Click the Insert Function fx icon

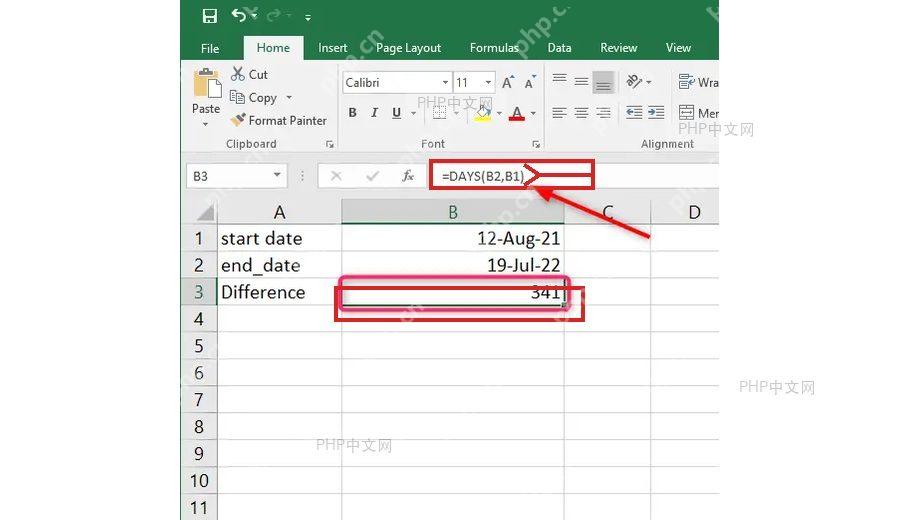tap(408, 176)
